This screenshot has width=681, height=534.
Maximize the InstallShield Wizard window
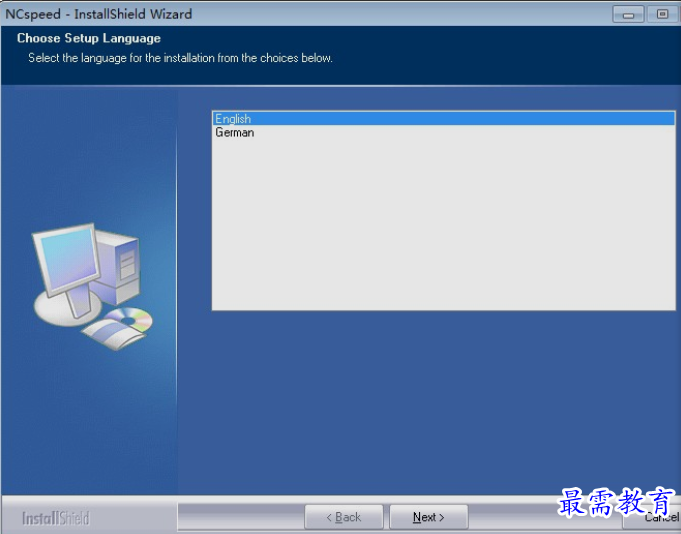pos(662,14)
